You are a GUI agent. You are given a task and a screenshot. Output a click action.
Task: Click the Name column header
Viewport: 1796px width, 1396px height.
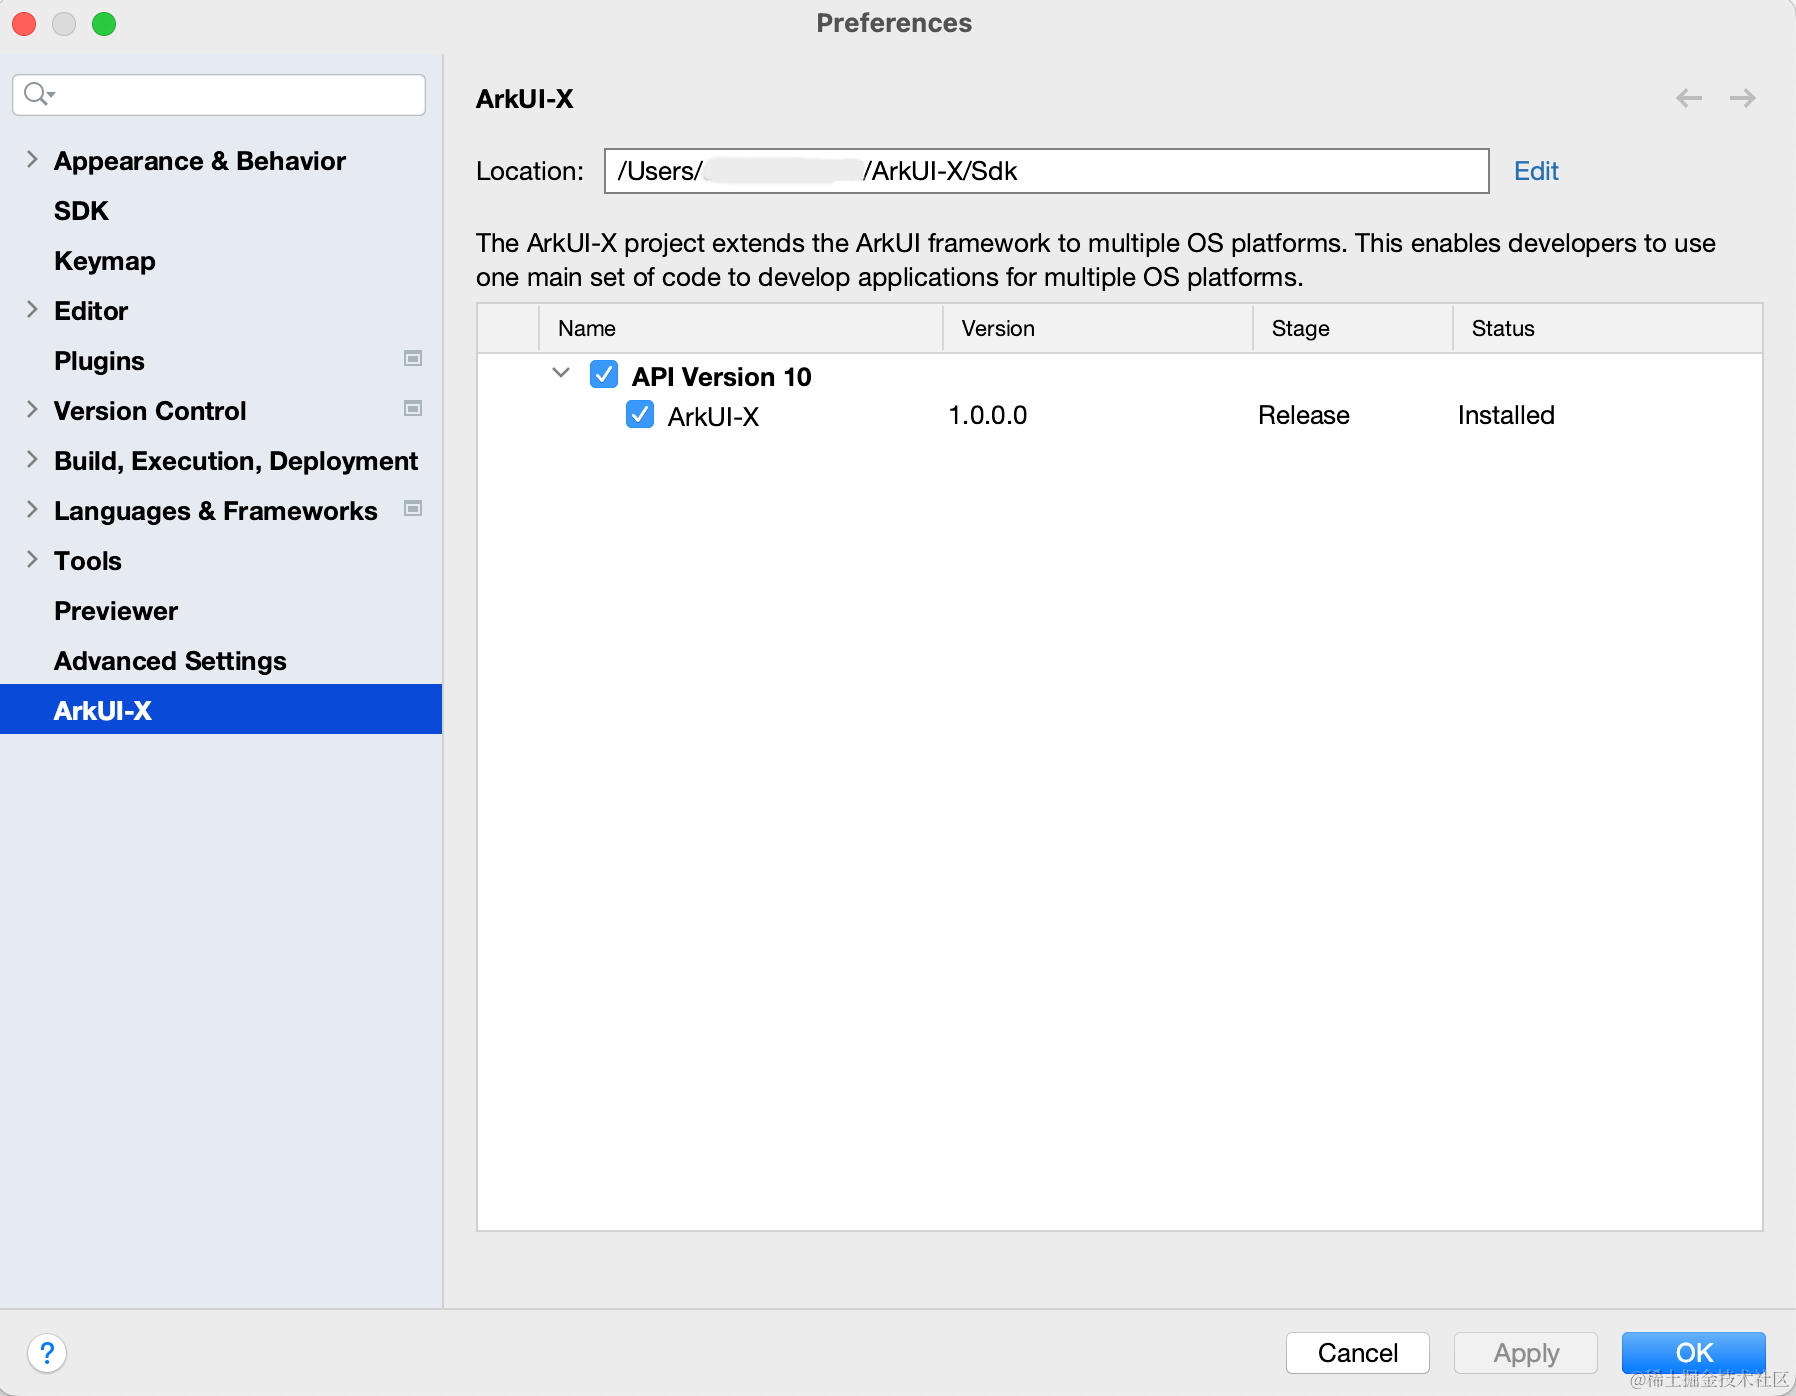tap(741, 328)
